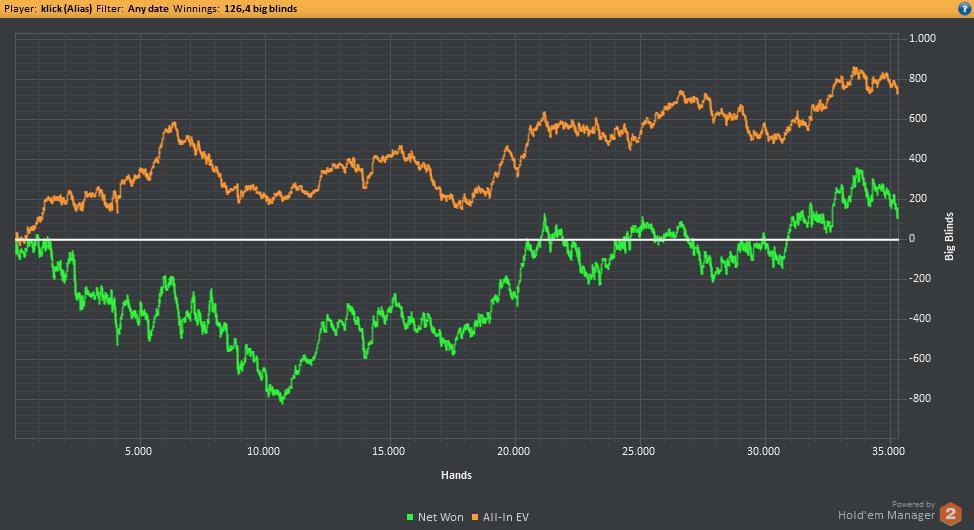Click the Hold'em Manager 2 logo
The image size is (974, 530).
pyautogui.click(x=950, y=514)
